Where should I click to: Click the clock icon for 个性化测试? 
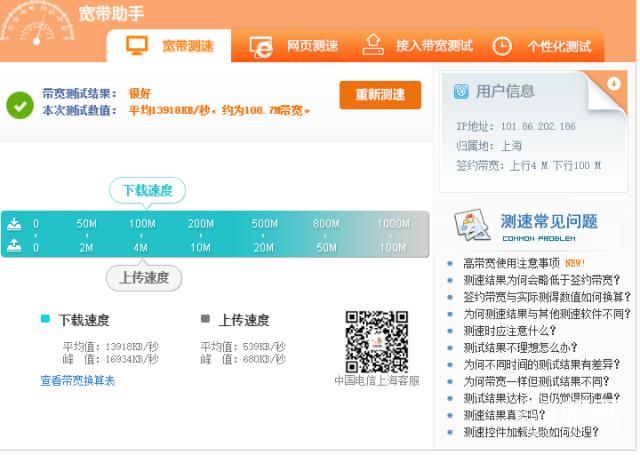click(502, 46)
